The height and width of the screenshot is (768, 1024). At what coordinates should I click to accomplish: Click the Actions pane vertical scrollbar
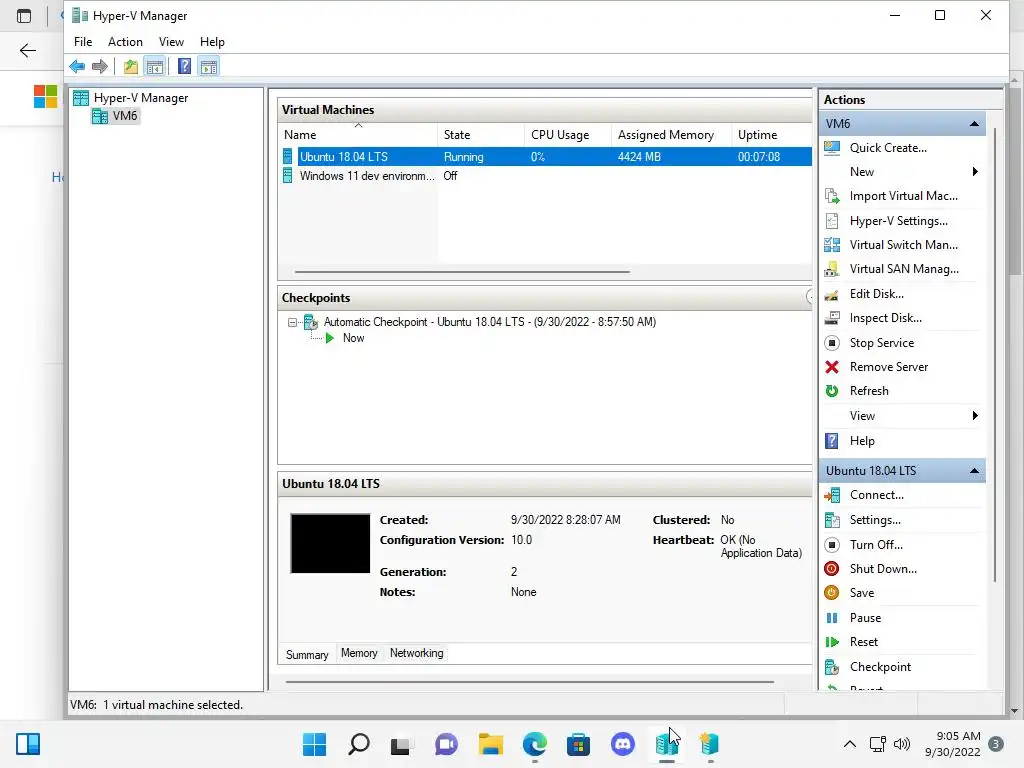[x=995, y=353]
